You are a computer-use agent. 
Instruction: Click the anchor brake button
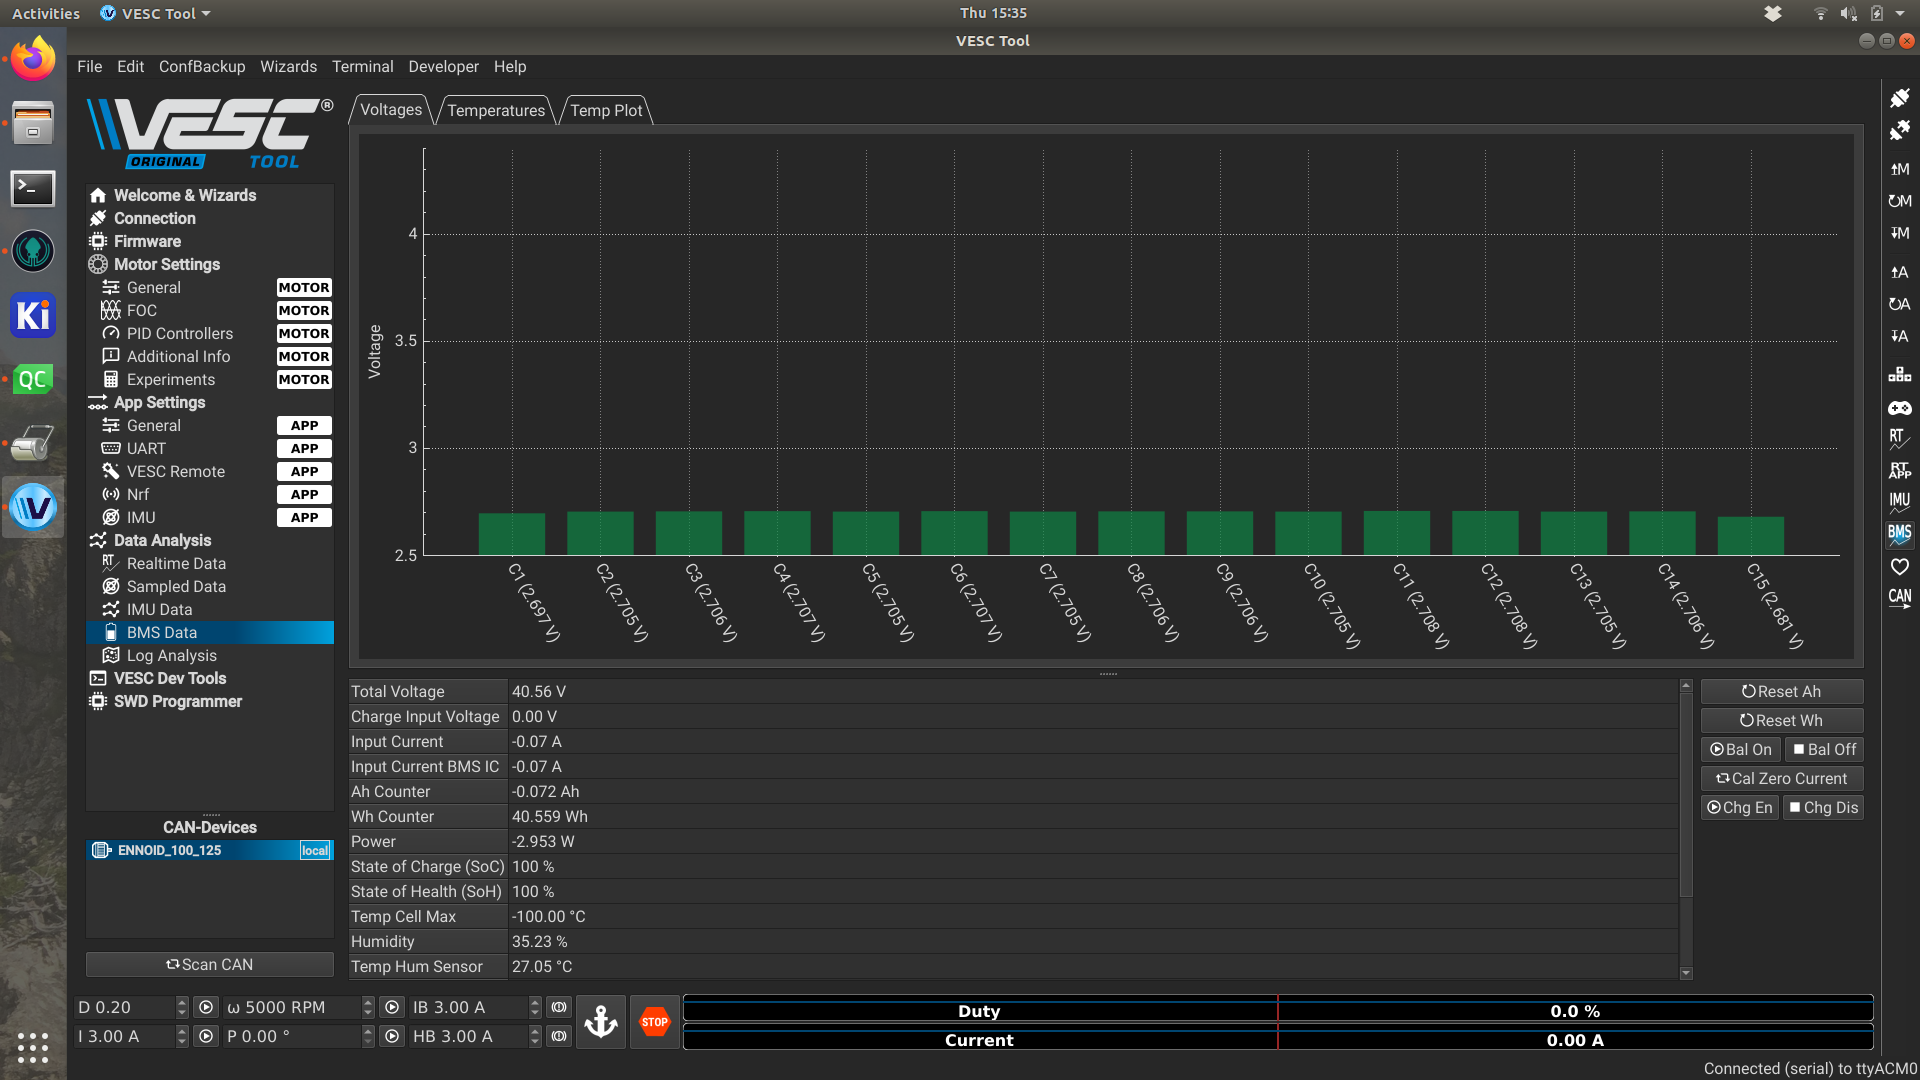[x=601, y=1022]
